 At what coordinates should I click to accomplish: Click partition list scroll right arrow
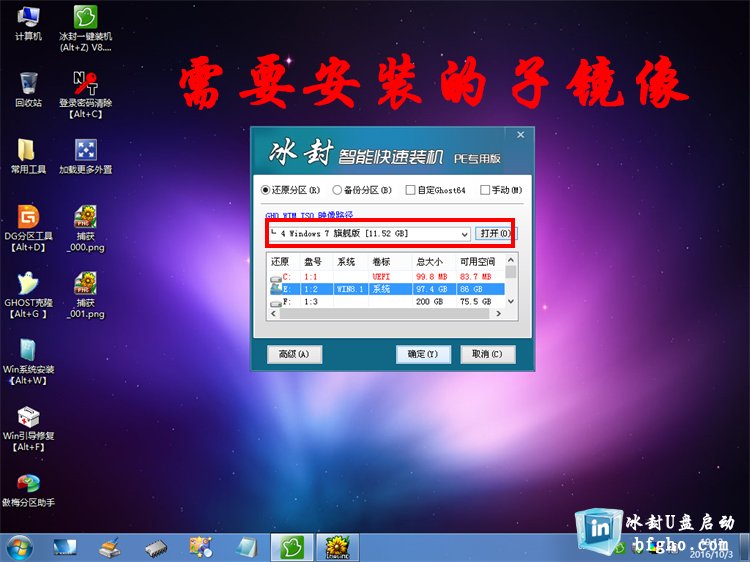pos(498,314)
